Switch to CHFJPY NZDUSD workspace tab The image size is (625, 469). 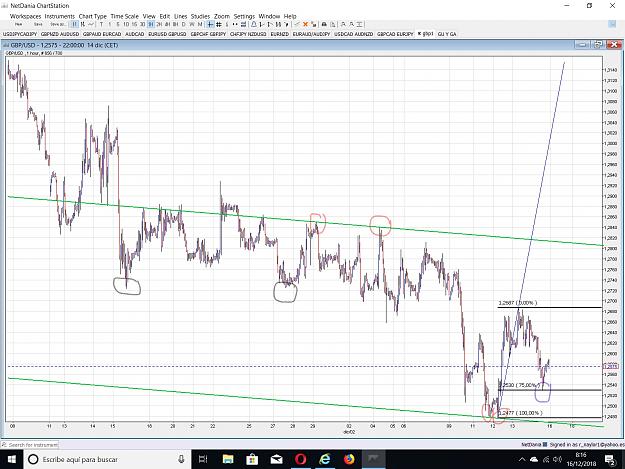tap(248, 34)
